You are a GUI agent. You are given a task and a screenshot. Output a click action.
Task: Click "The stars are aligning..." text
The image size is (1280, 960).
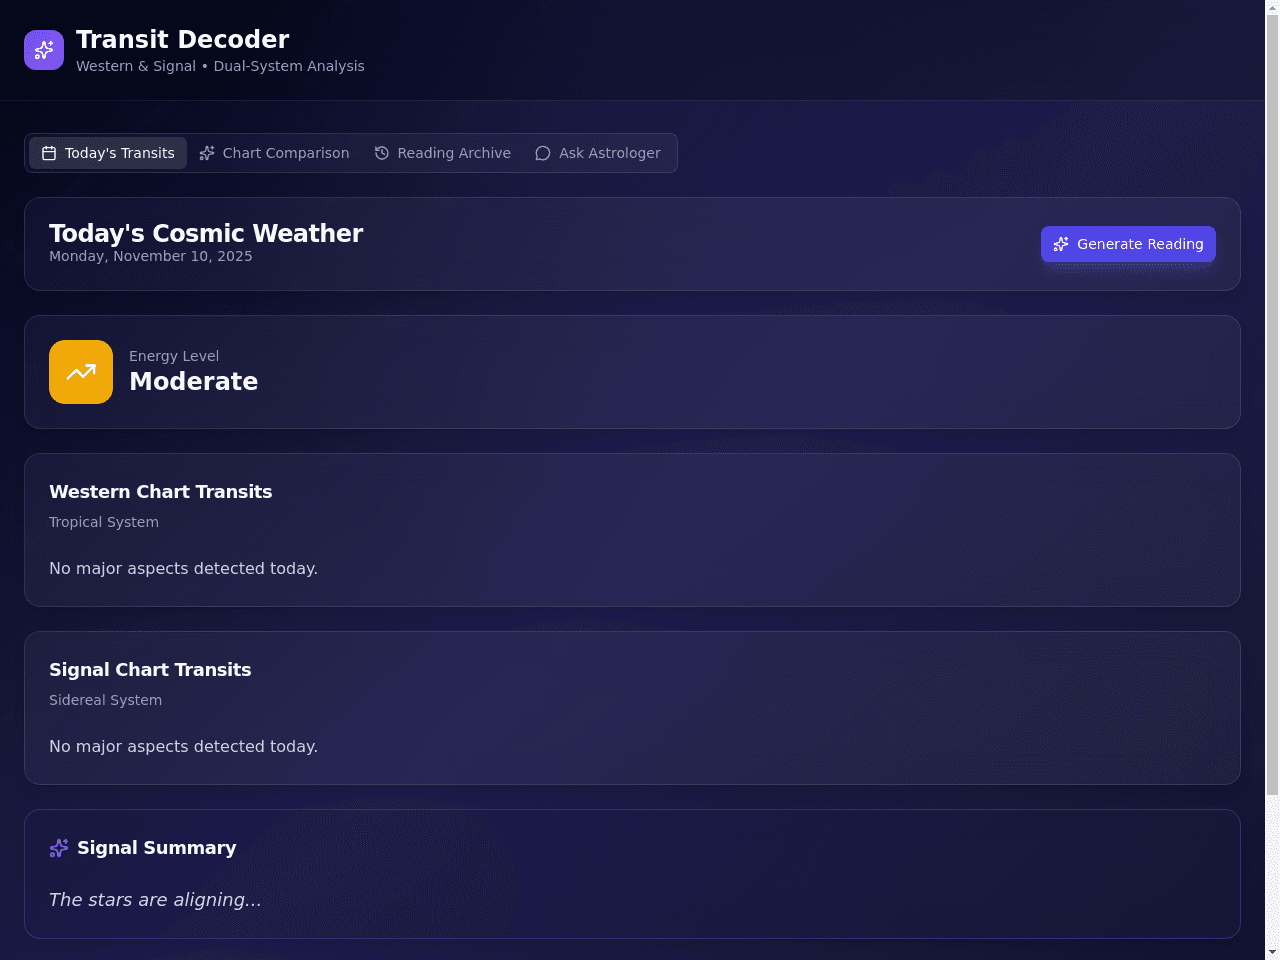click(155, 900)
